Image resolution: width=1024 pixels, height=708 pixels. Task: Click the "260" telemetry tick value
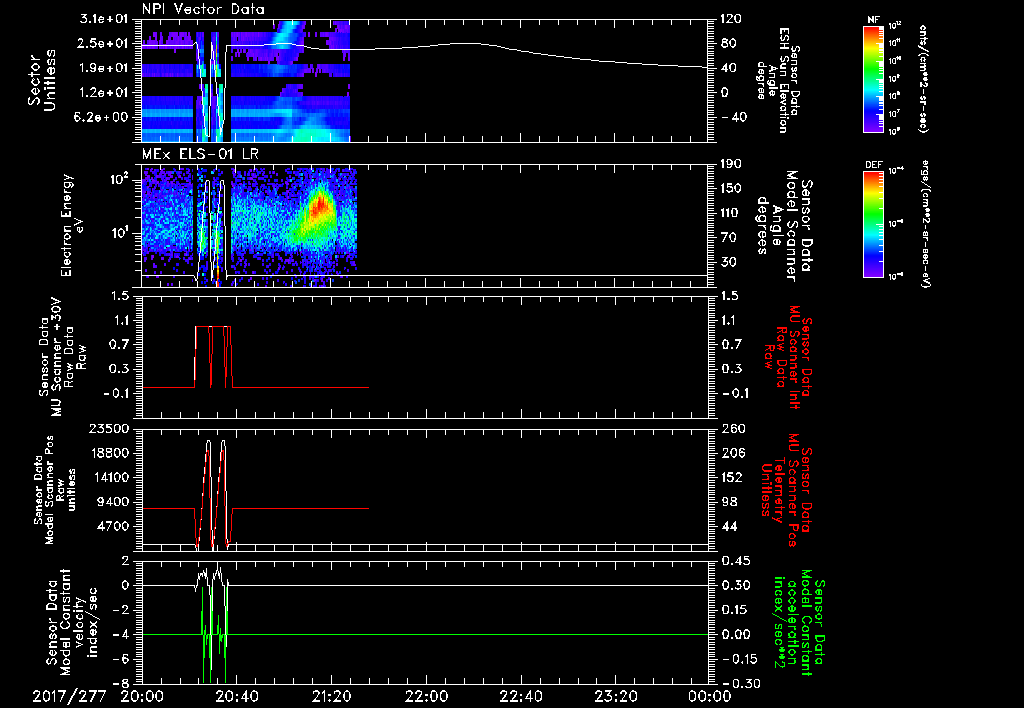pos(731,428)
